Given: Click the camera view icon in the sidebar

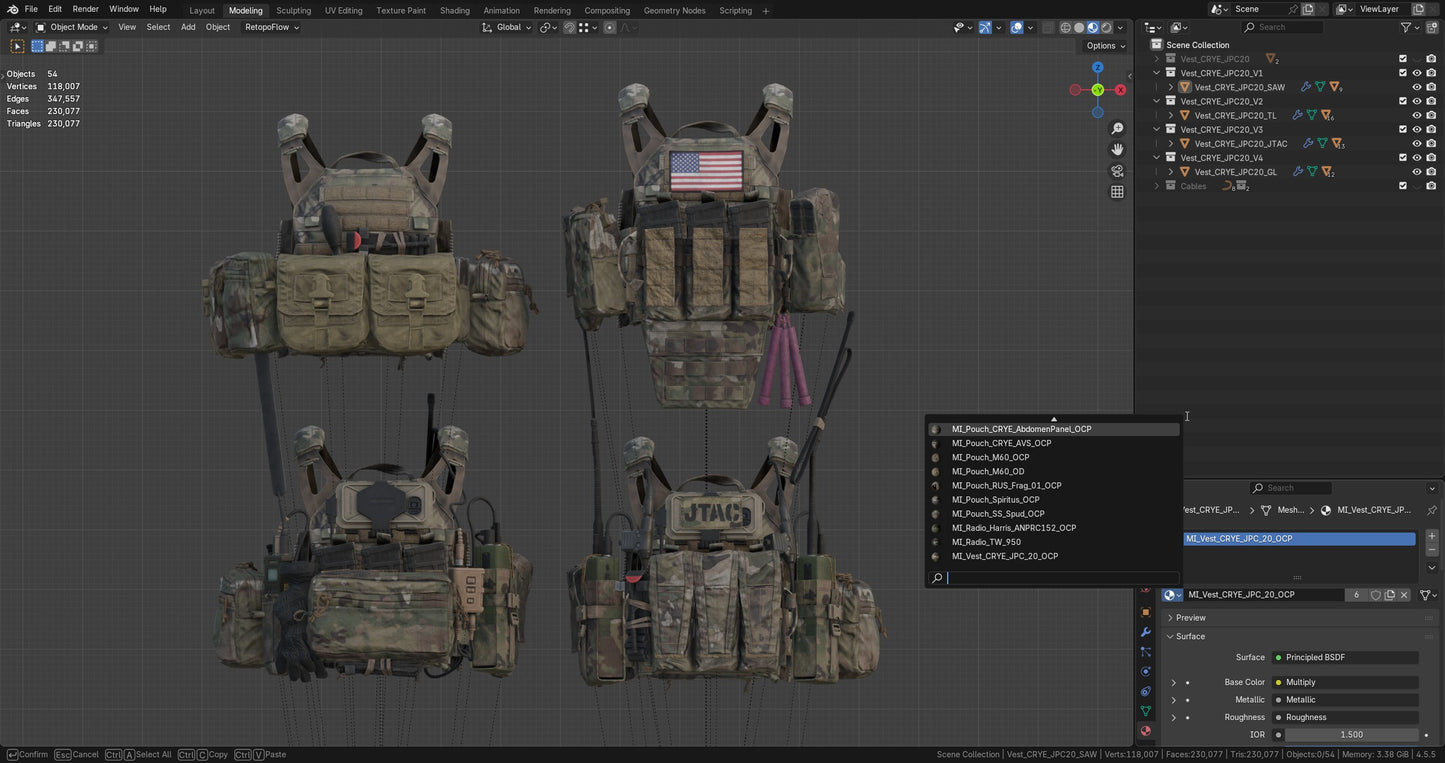Looking at the screenshot, I should click(x=1117, y=170).
